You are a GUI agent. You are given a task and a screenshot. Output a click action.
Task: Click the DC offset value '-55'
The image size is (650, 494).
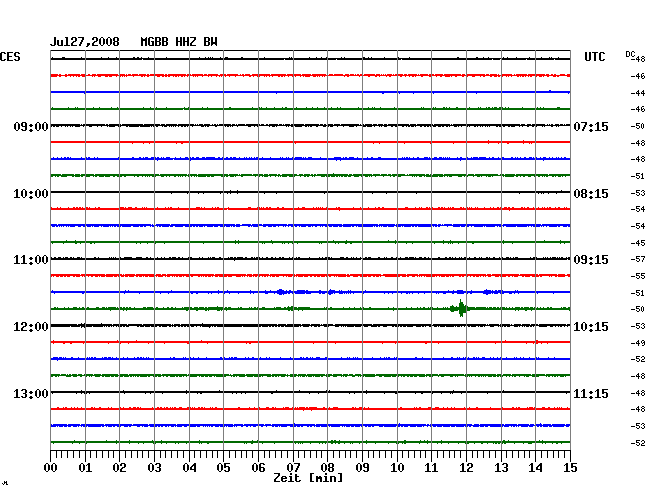point(638,276)
